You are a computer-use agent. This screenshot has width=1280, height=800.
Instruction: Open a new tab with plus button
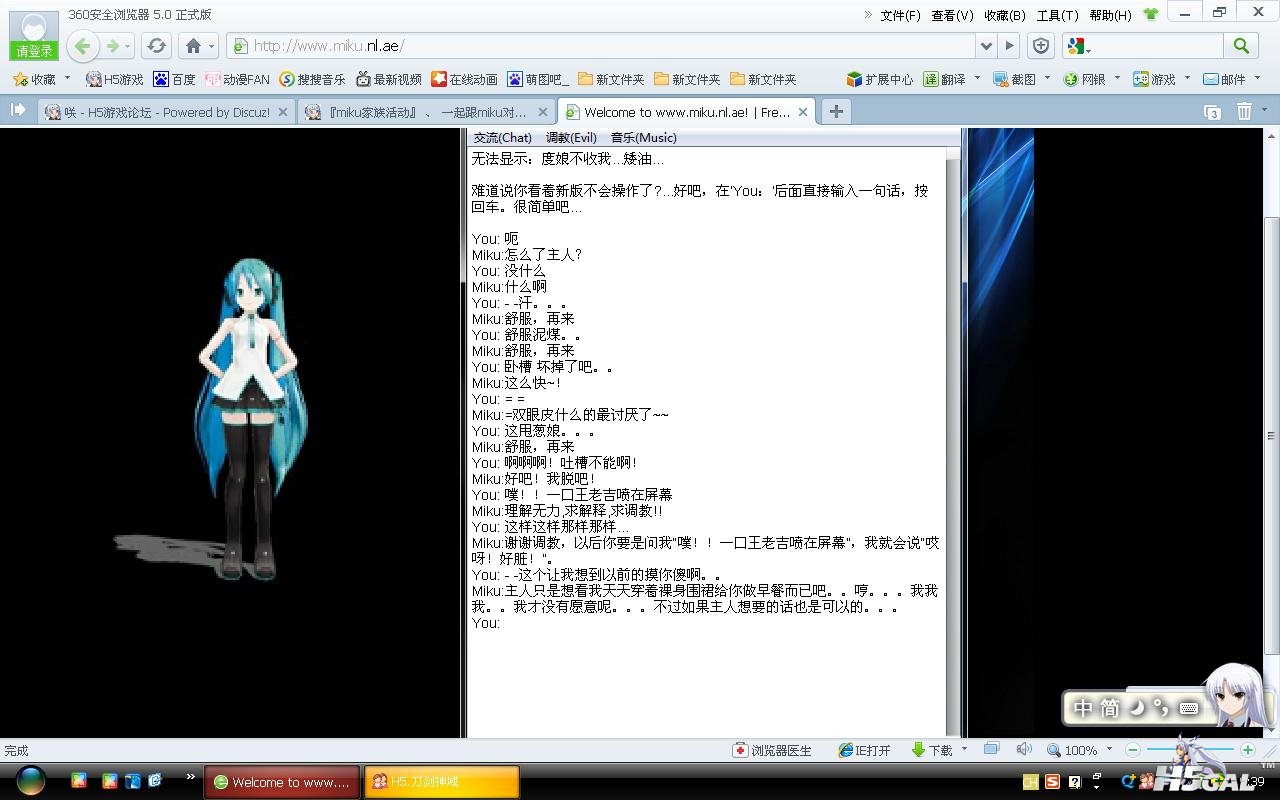(x=836, y=111)
